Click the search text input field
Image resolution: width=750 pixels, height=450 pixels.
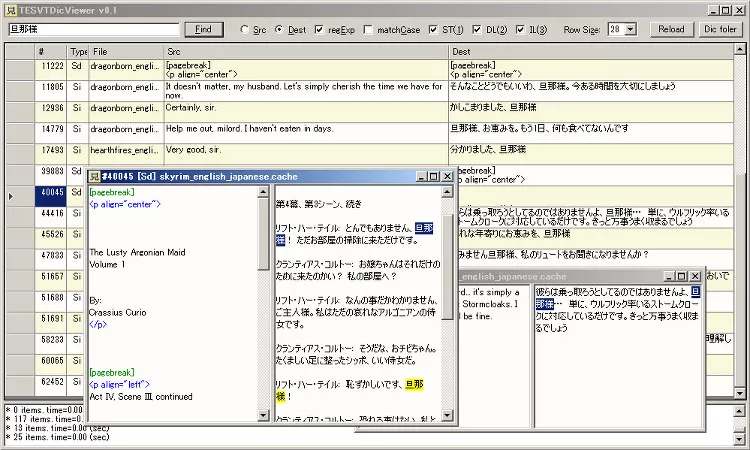coord(94,29)
